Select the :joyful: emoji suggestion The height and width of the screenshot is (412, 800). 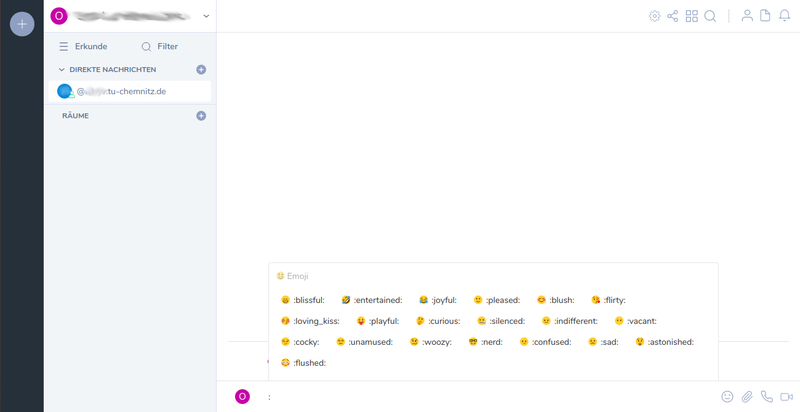pos(438,300)
